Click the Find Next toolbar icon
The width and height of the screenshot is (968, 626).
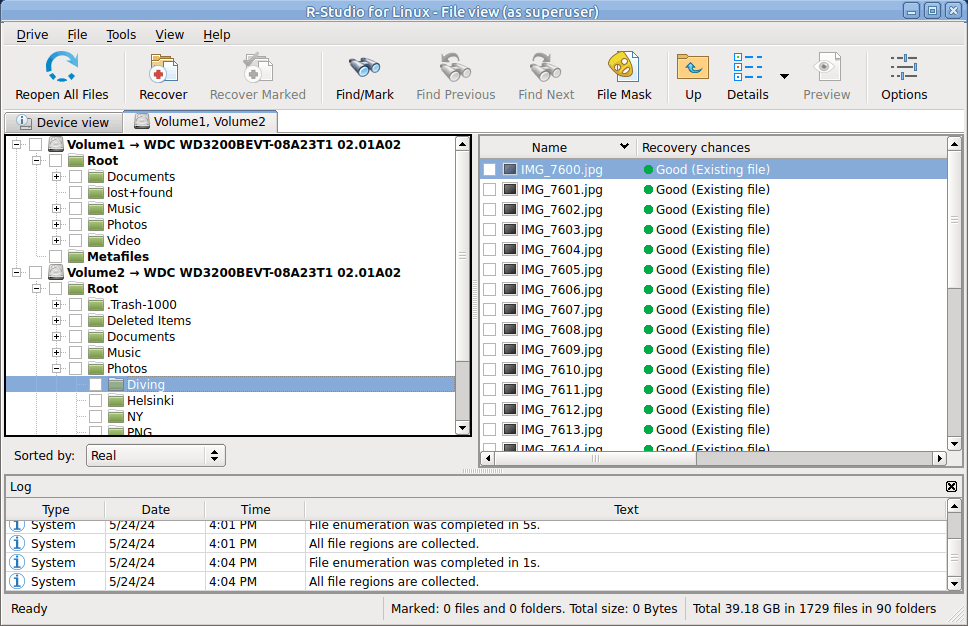point(546,68)
